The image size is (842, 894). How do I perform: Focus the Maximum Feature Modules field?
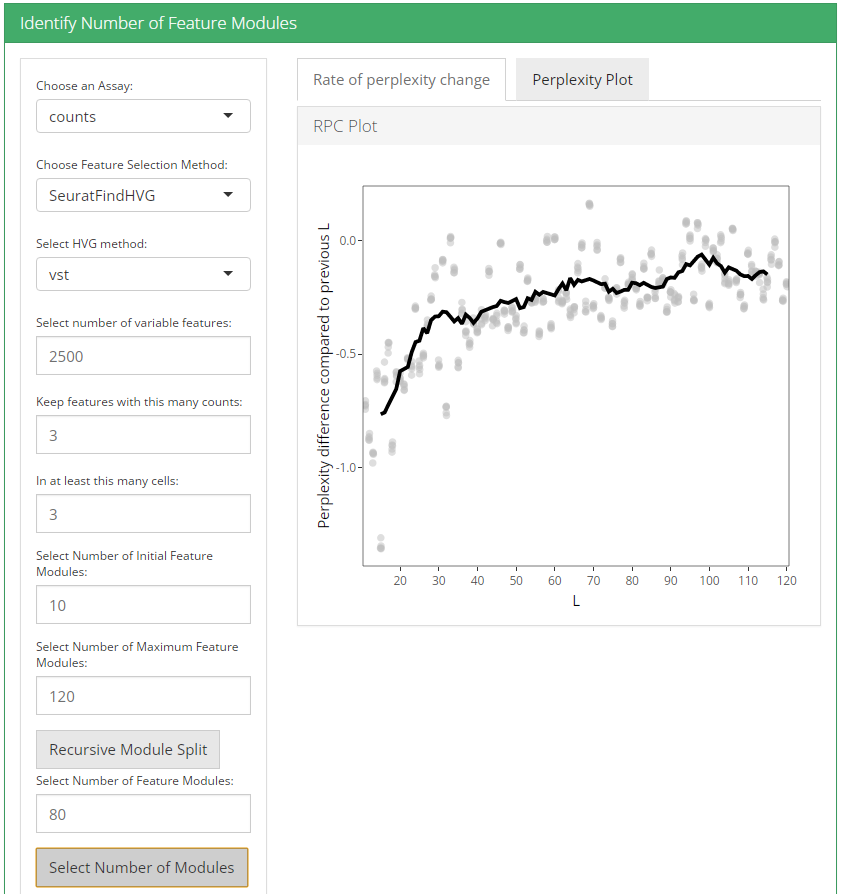tap(143, 696)
